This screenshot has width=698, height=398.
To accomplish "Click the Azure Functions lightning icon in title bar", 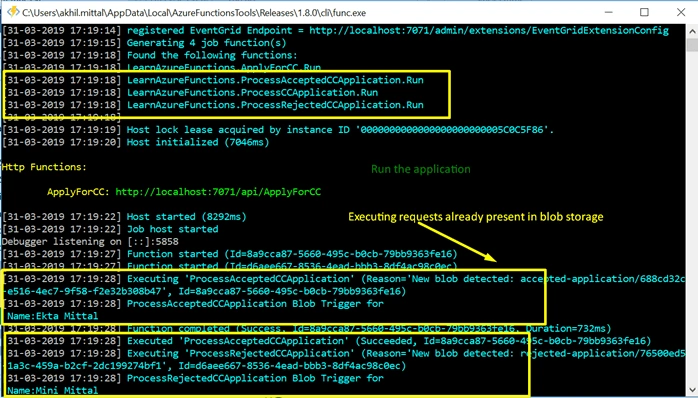I will pos(13,11).
